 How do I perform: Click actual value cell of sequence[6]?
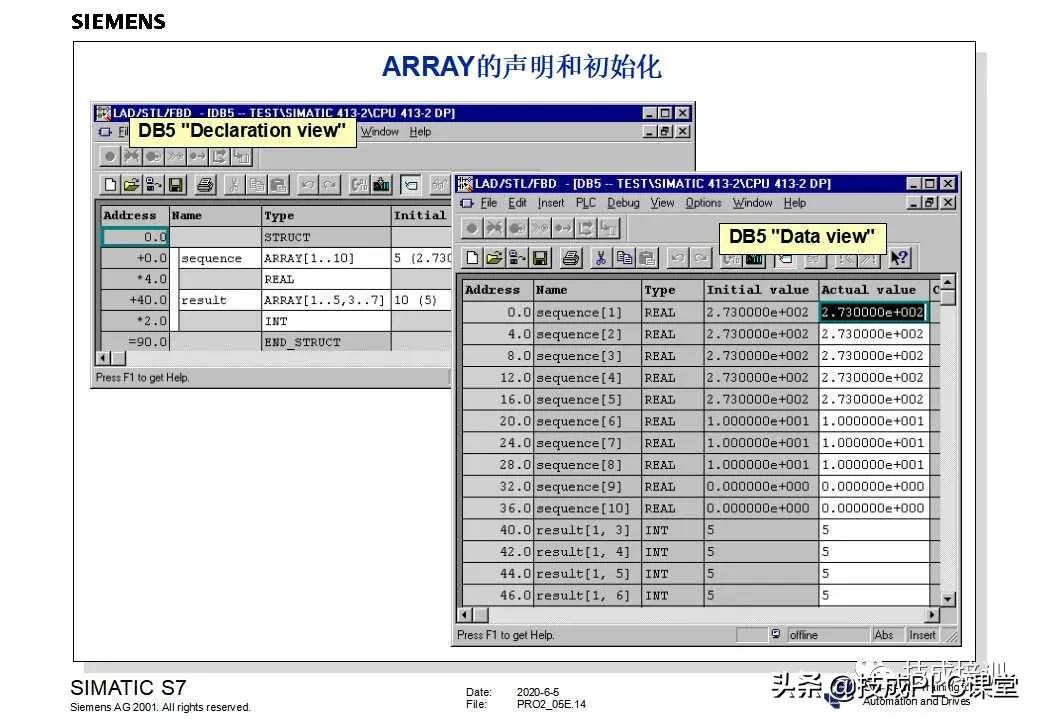[x=874, y=421]
